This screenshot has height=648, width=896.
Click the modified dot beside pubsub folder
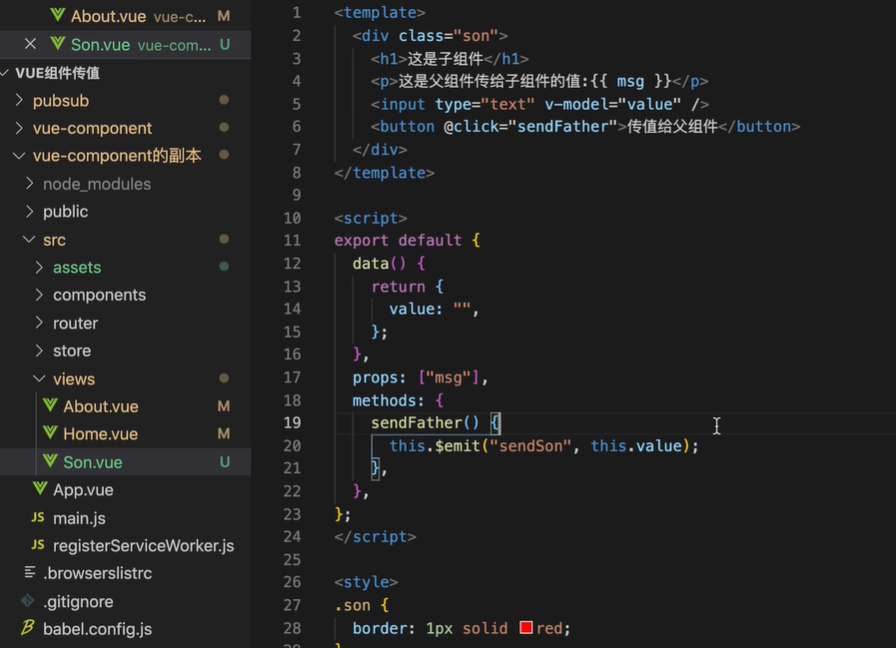click(224, 100)
